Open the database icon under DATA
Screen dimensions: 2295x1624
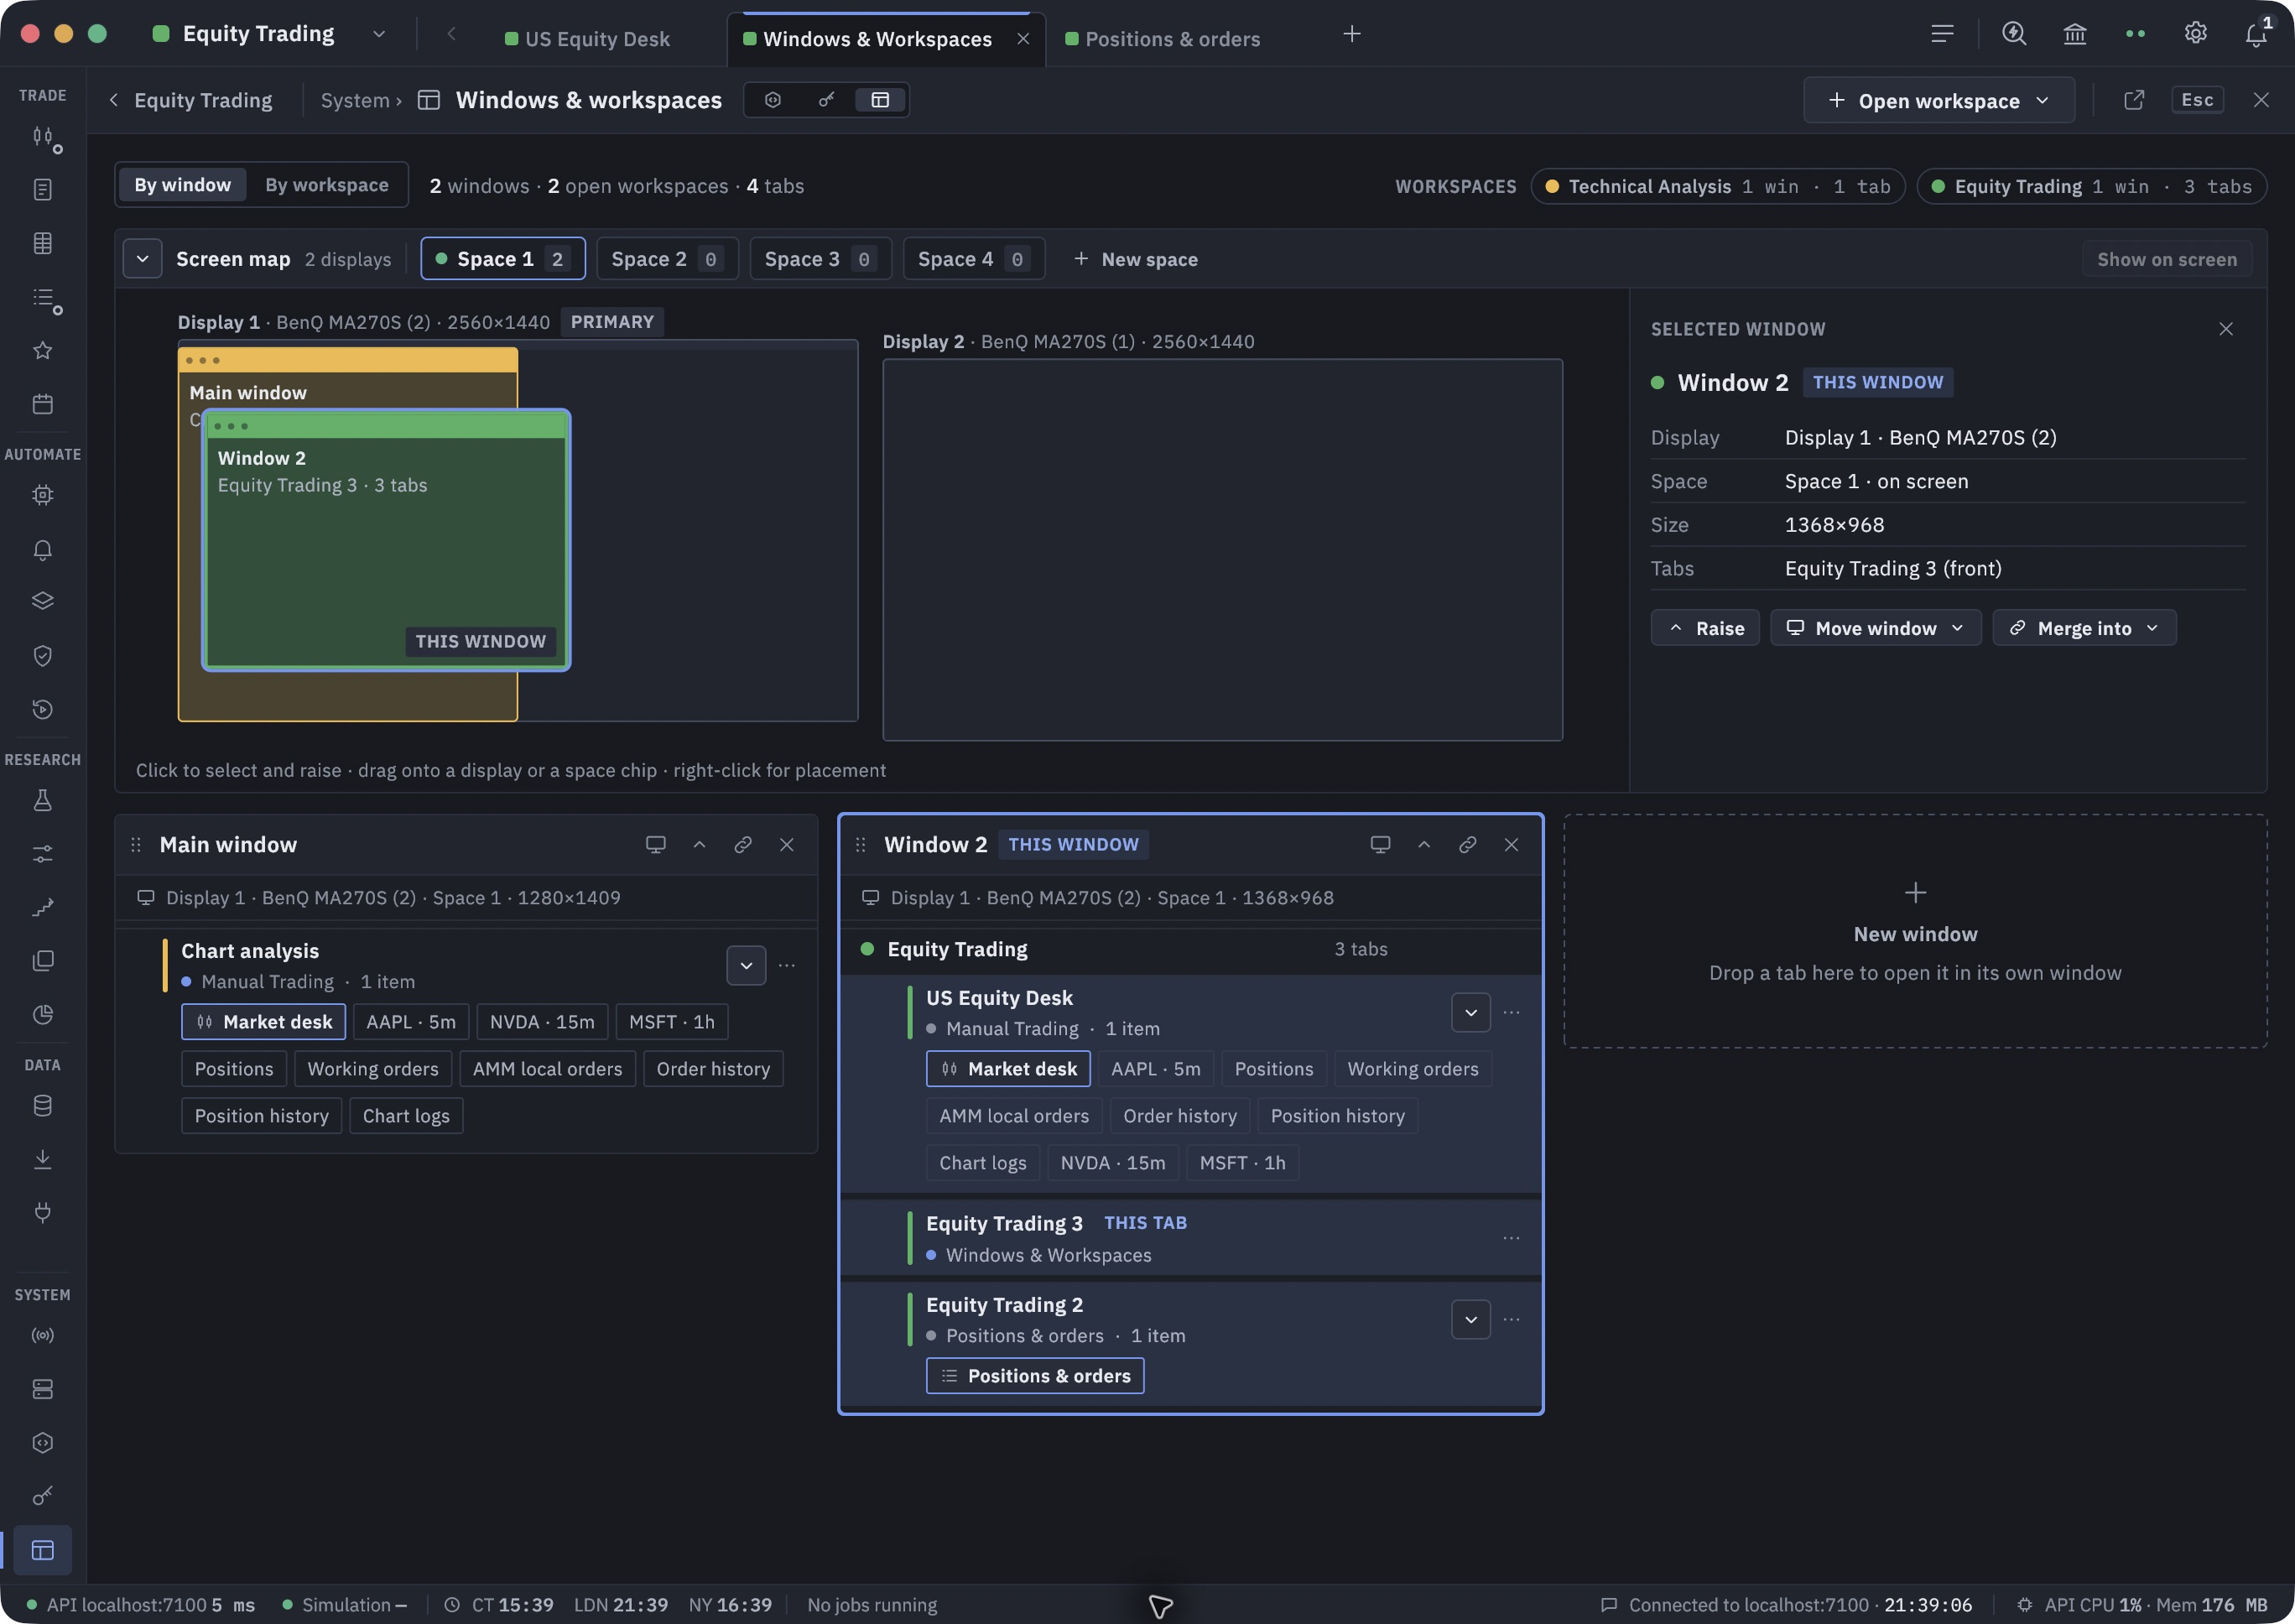click(43, 1106)
